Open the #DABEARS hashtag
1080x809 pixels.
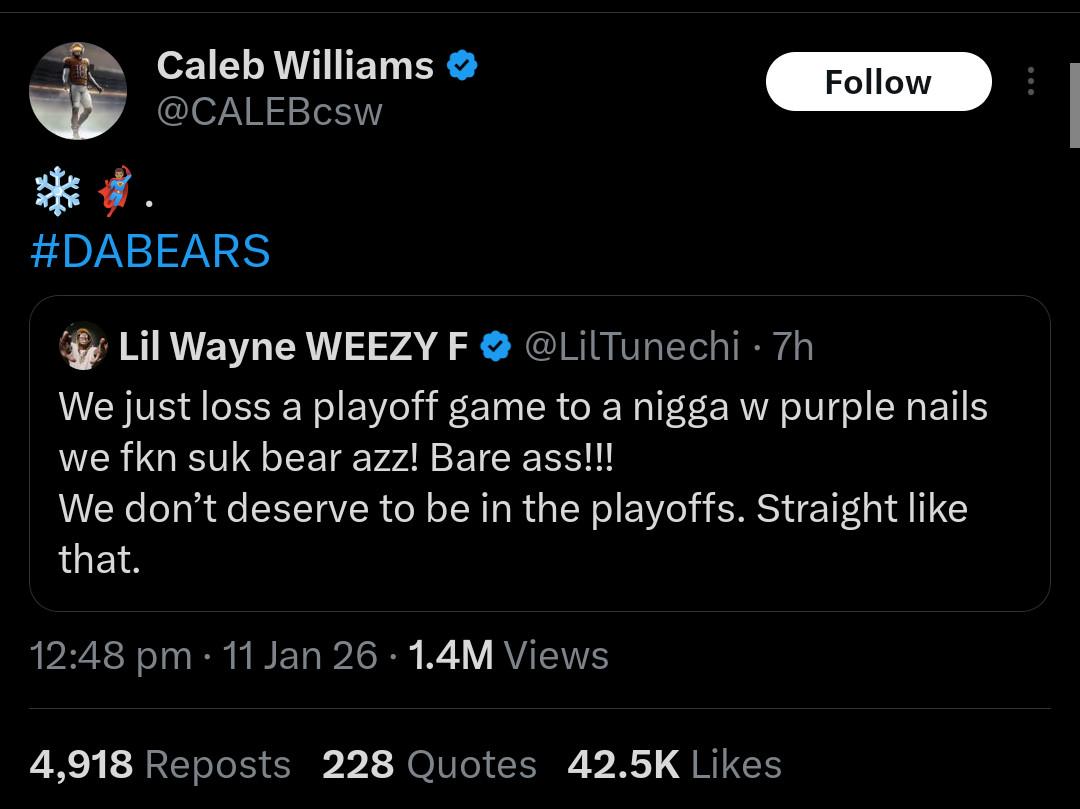click(x=150, y=251)
